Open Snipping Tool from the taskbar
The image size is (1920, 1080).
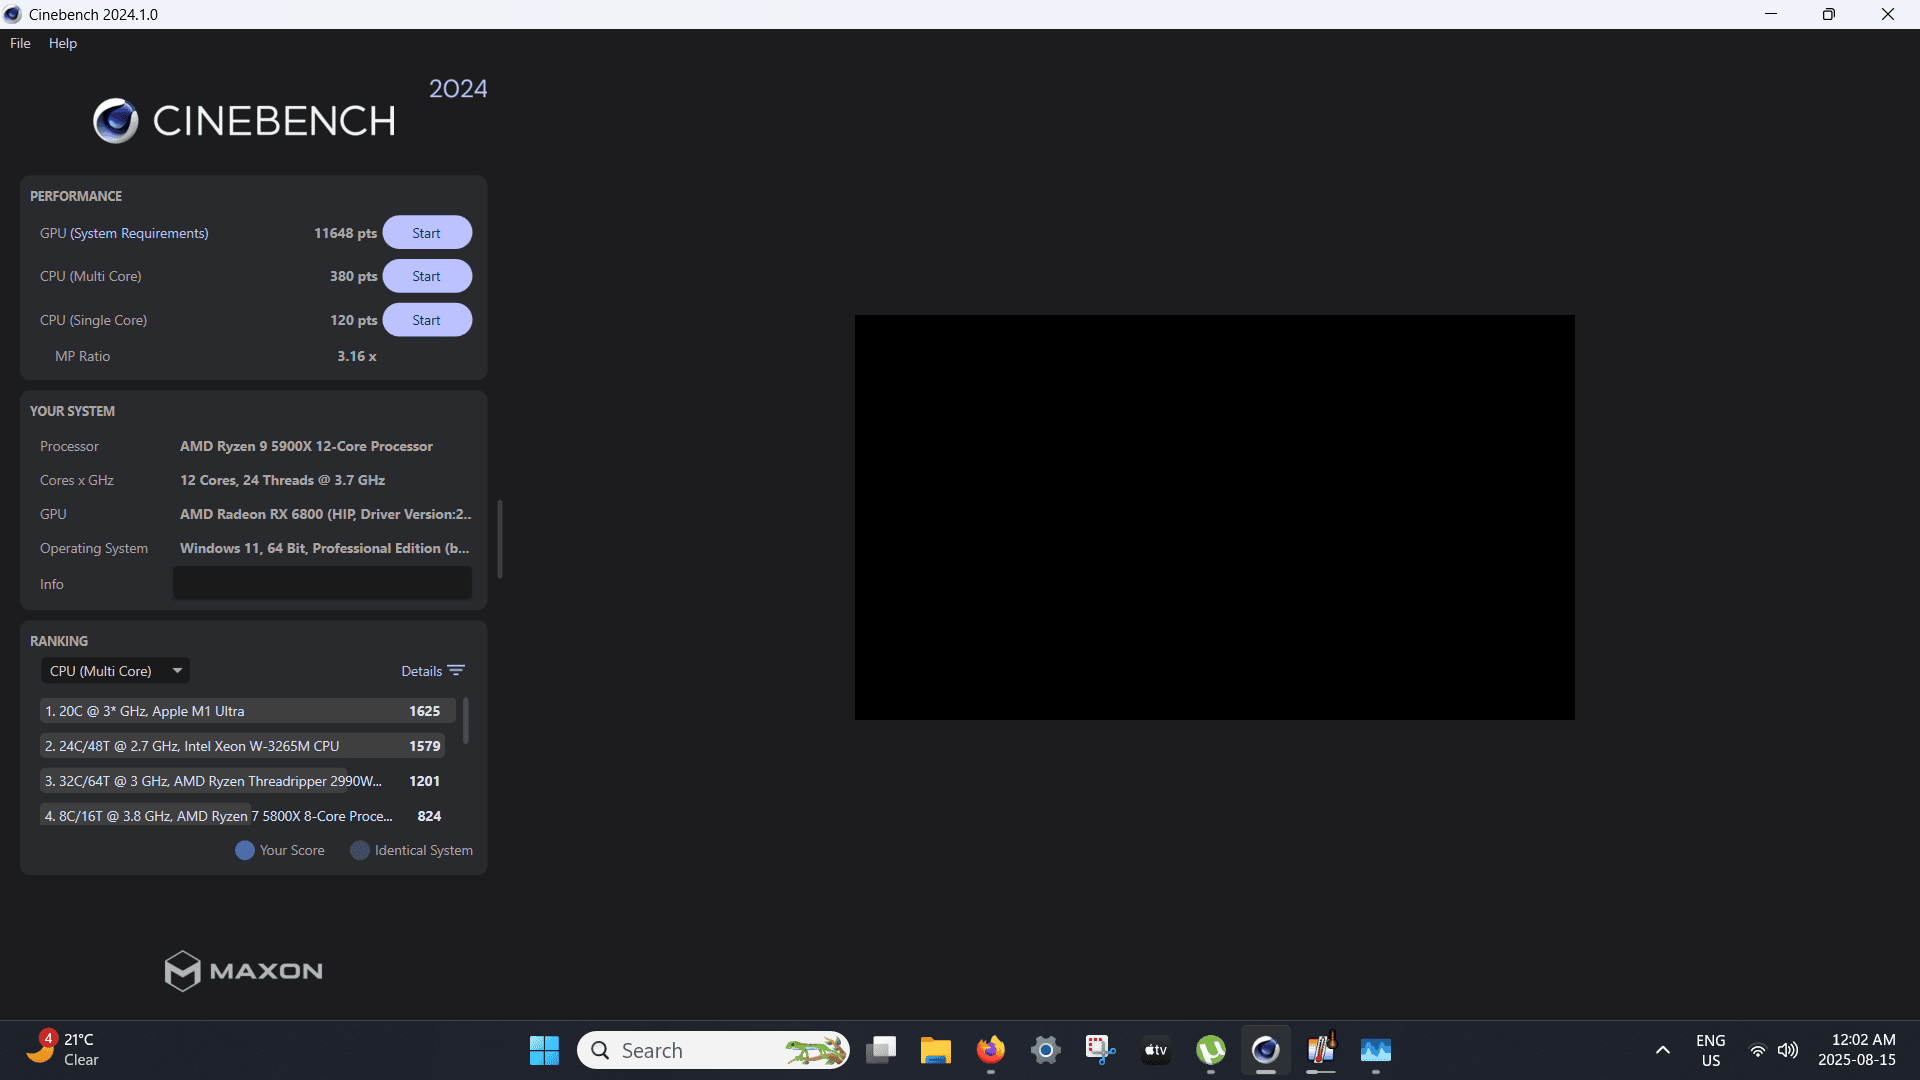tap(1101, 1050)
